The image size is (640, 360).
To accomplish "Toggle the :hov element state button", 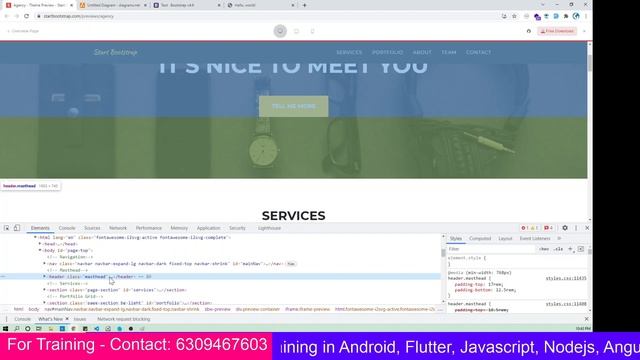I will tap(544, 249).
